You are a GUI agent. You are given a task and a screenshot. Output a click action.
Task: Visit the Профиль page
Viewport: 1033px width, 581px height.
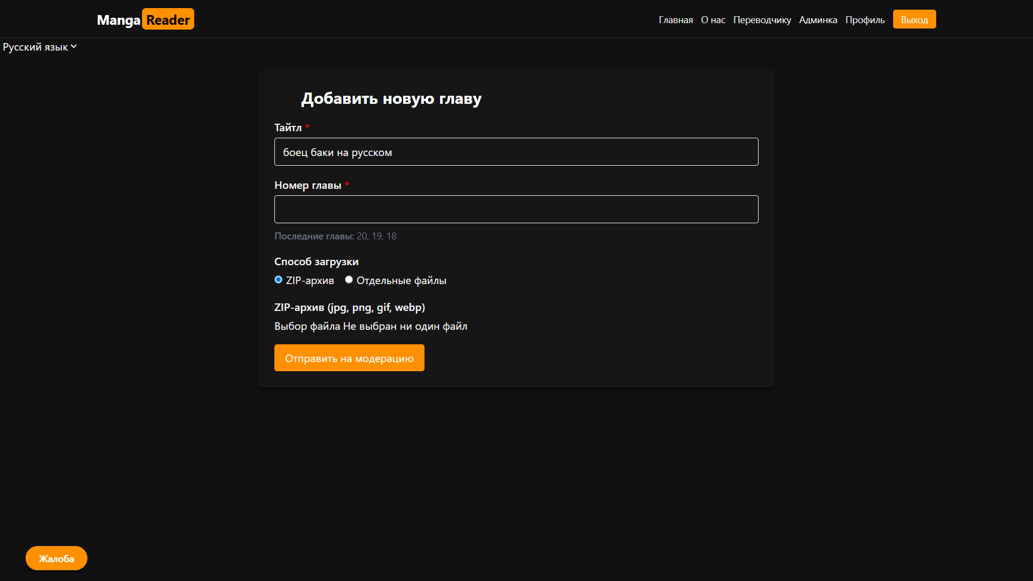[864, 20]
